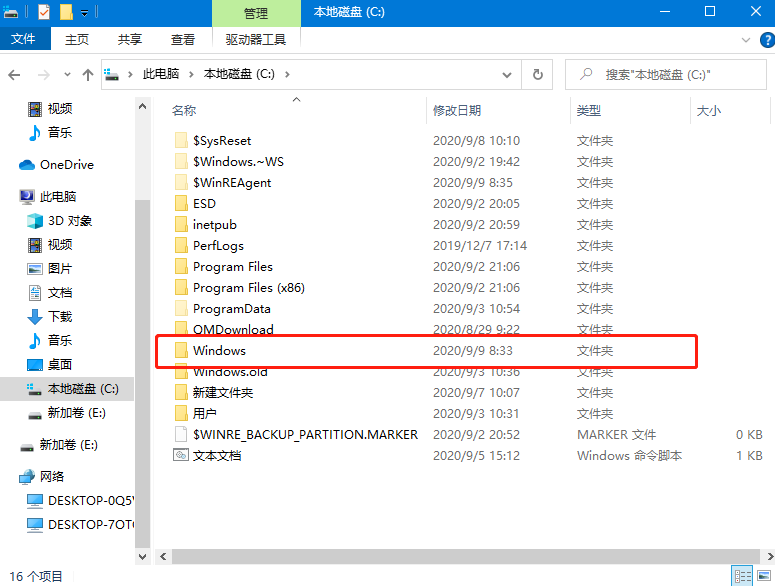Click the date 2019/12/7 17:14 of PerfLogs
This screenshot has height=586, width=775.
click(x=480, y=246)
